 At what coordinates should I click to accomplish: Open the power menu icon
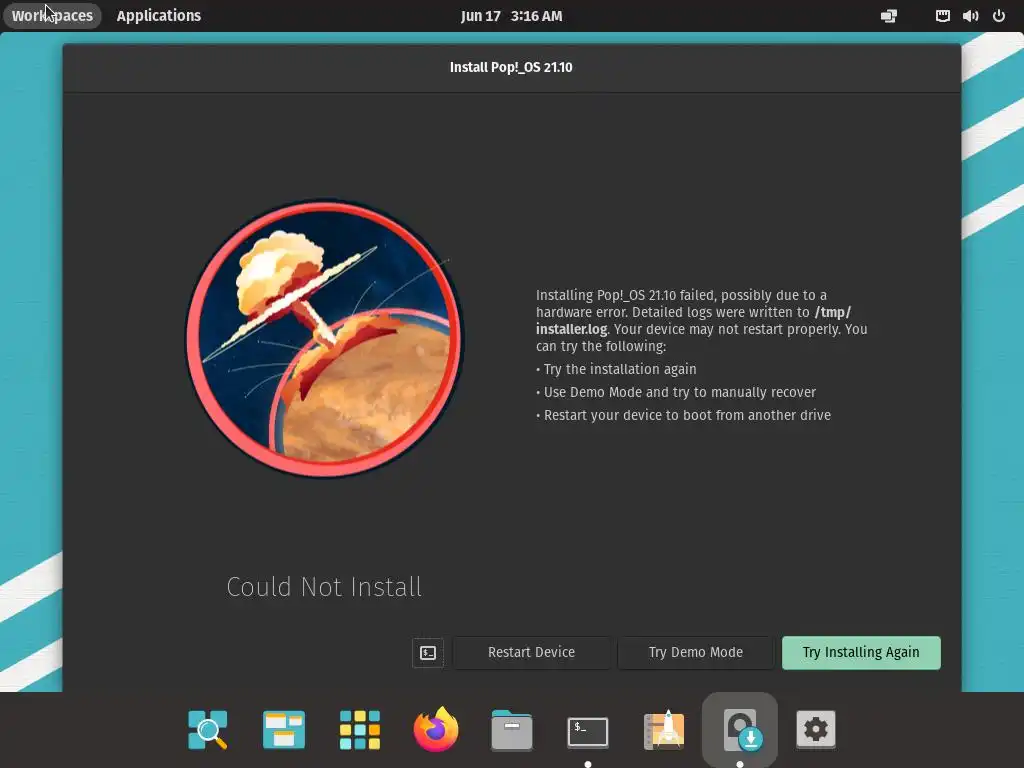coord(999,16)
